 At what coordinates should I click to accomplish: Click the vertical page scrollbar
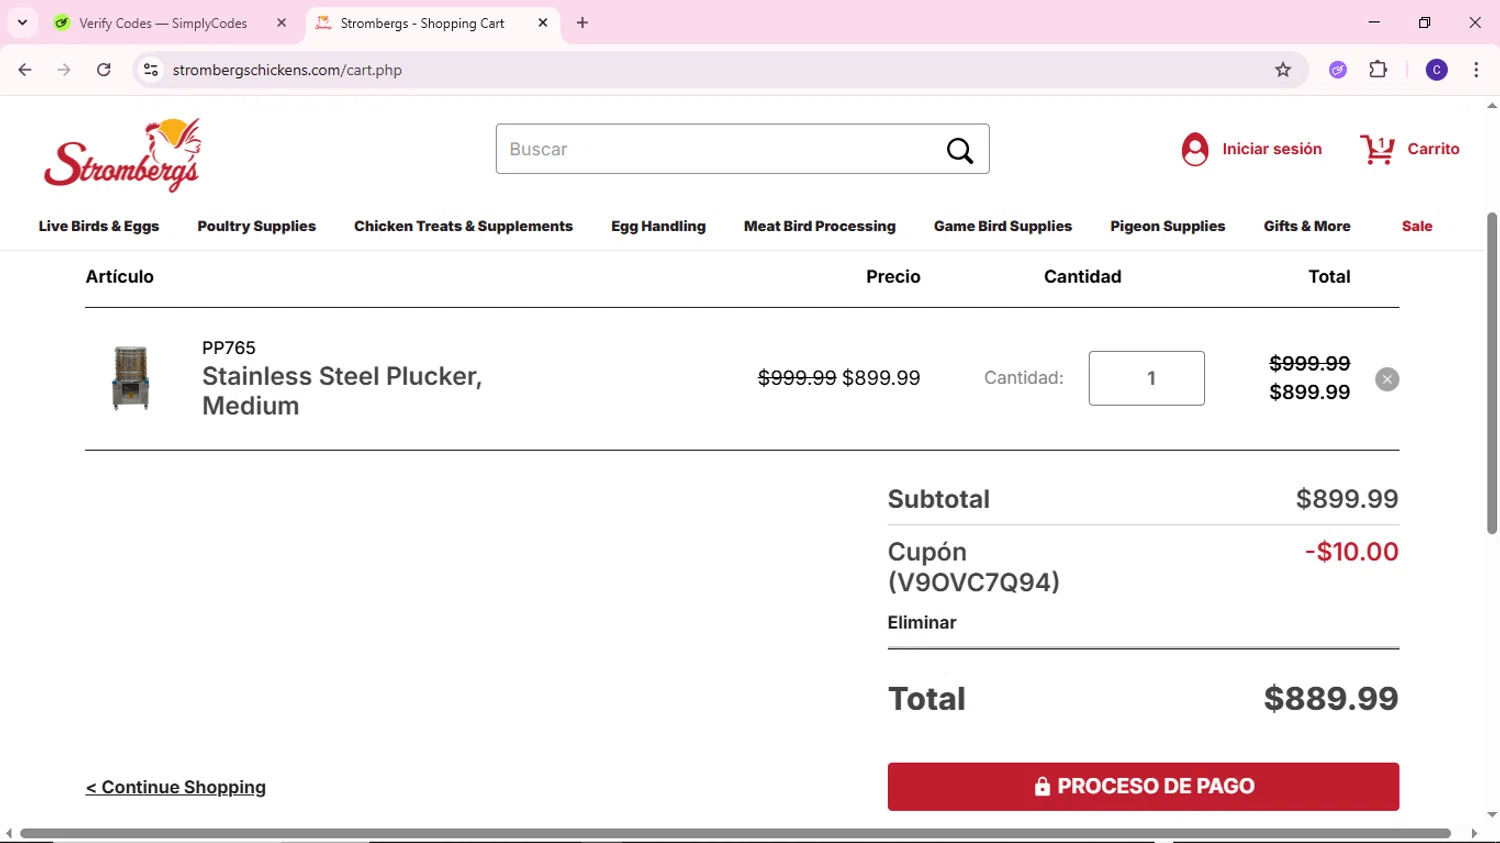pyautogui.click(x=1492, y=372)
